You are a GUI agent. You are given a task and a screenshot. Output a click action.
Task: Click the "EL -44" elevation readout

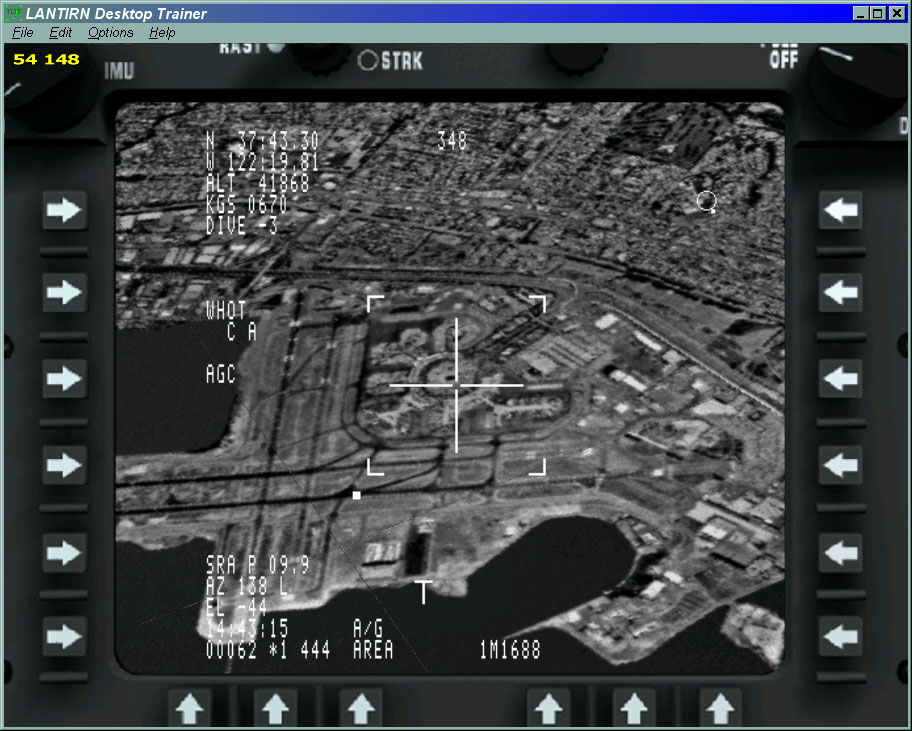(237, 607)
